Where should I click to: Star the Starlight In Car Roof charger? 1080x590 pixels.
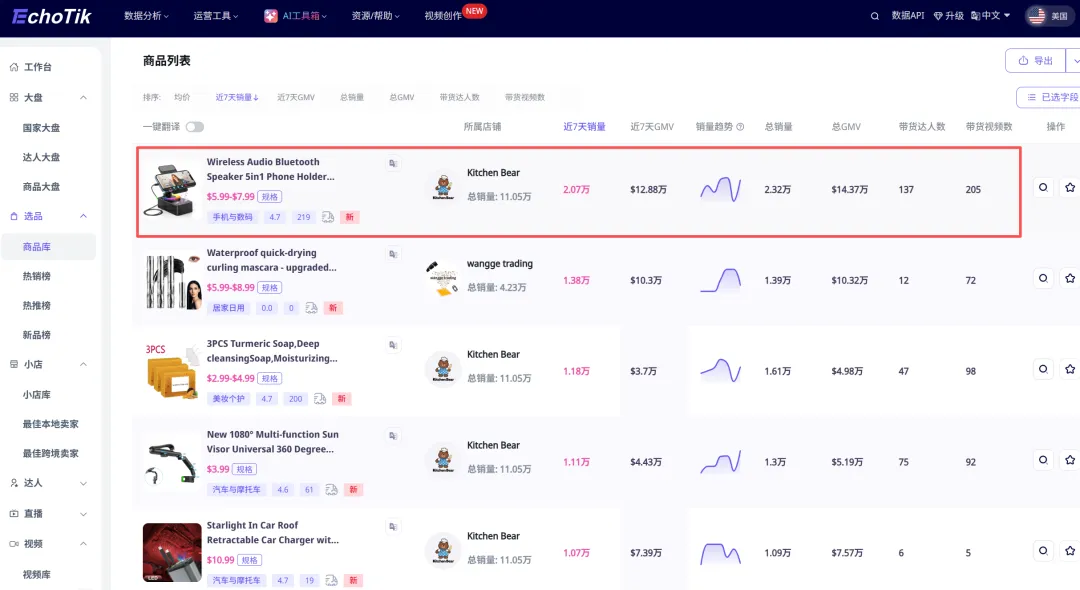point(1070,551)
